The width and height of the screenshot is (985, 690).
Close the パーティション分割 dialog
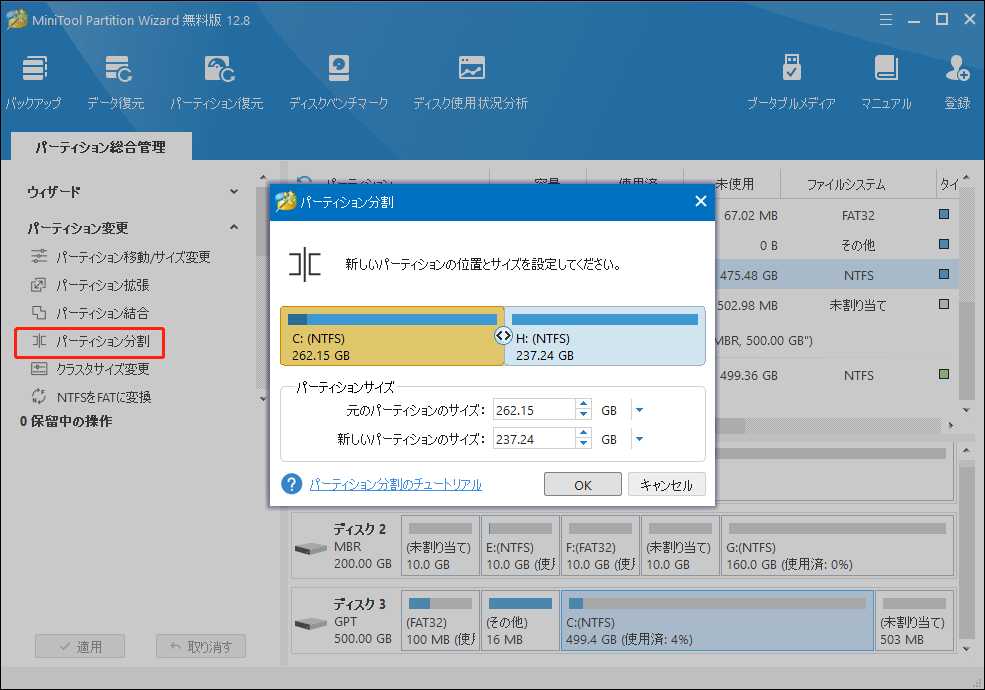pos(701,201)
